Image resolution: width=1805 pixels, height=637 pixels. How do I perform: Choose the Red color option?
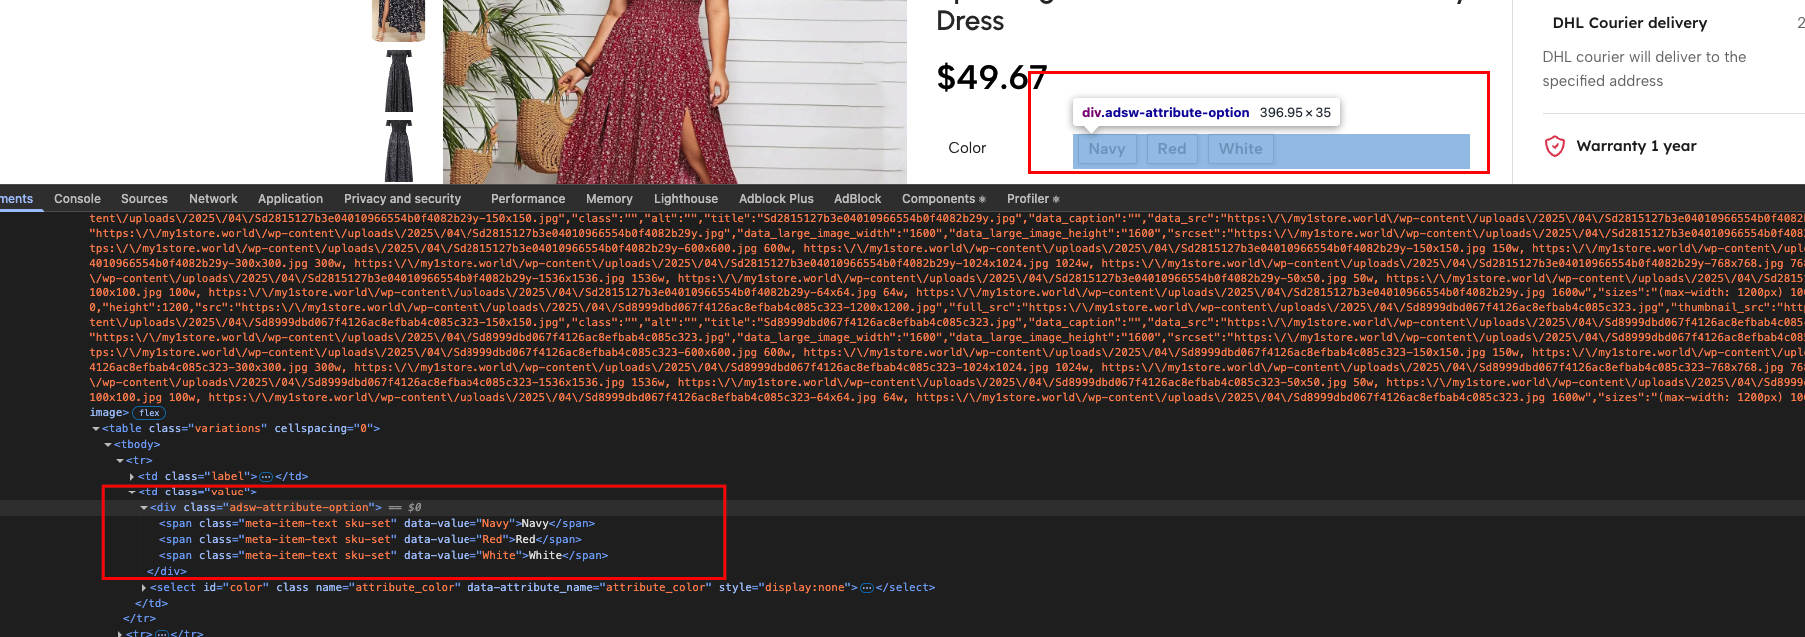(x=1172, y=149)
